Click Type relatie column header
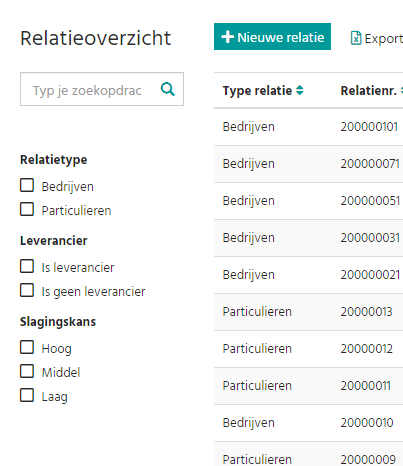The width and height of the screenshot is (403, 466). [x=257, y=90]
